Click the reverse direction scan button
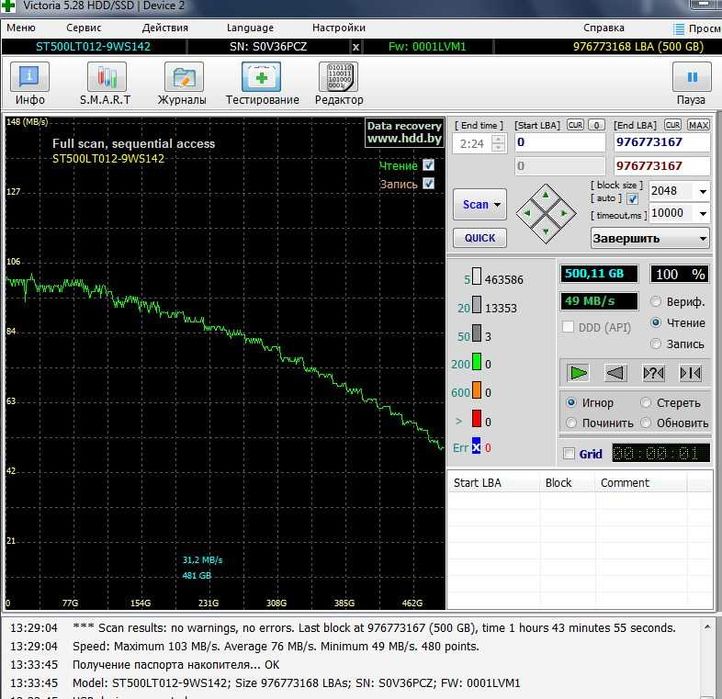The image size is (722, 699). pos(616,372)
